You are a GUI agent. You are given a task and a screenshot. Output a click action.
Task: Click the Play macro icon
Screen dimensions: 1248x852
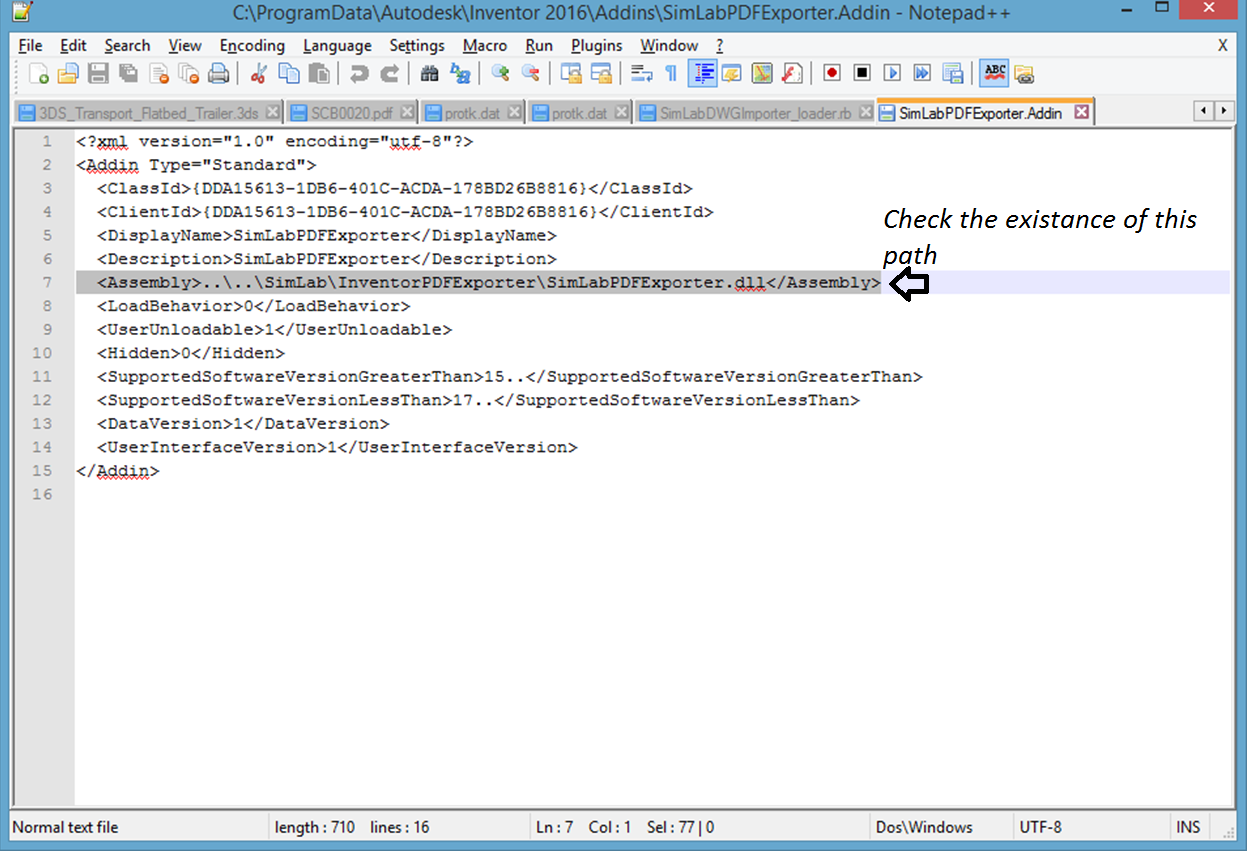click(892, 73)
